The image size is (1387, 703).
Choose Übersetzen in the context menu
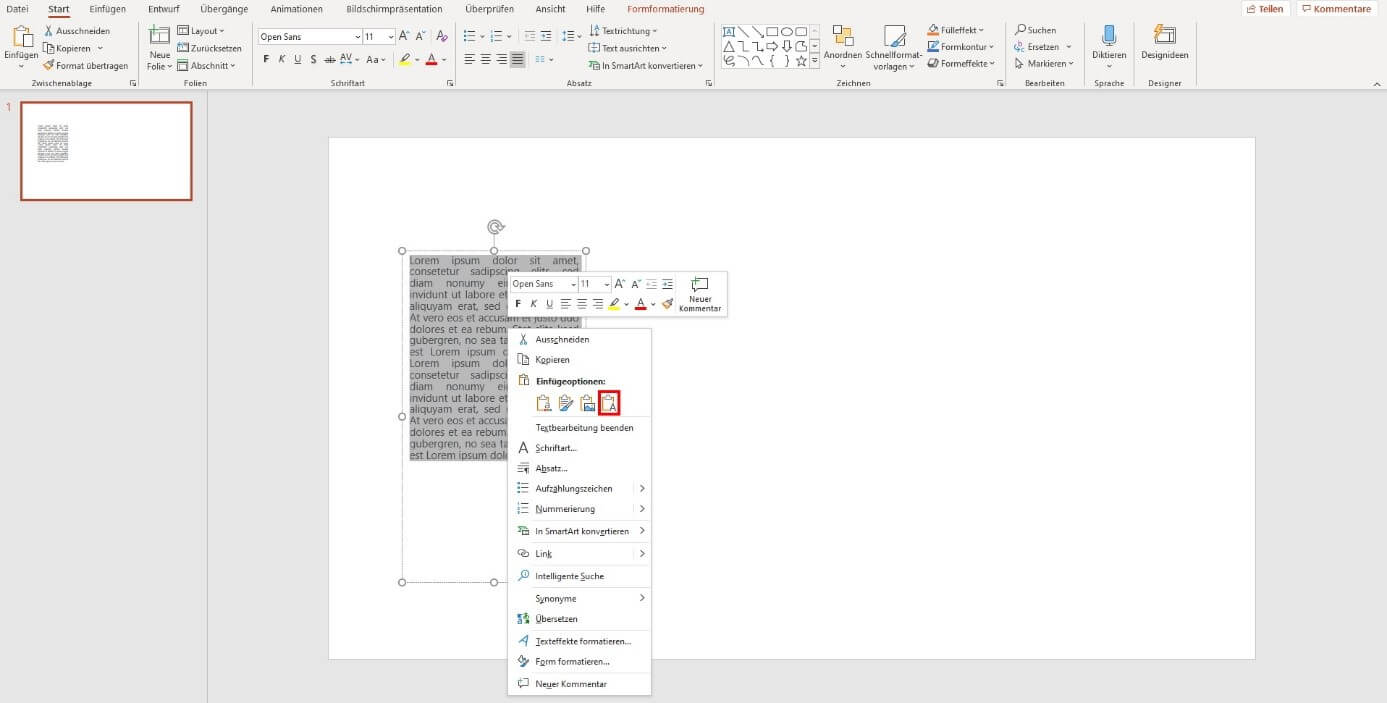580,619
